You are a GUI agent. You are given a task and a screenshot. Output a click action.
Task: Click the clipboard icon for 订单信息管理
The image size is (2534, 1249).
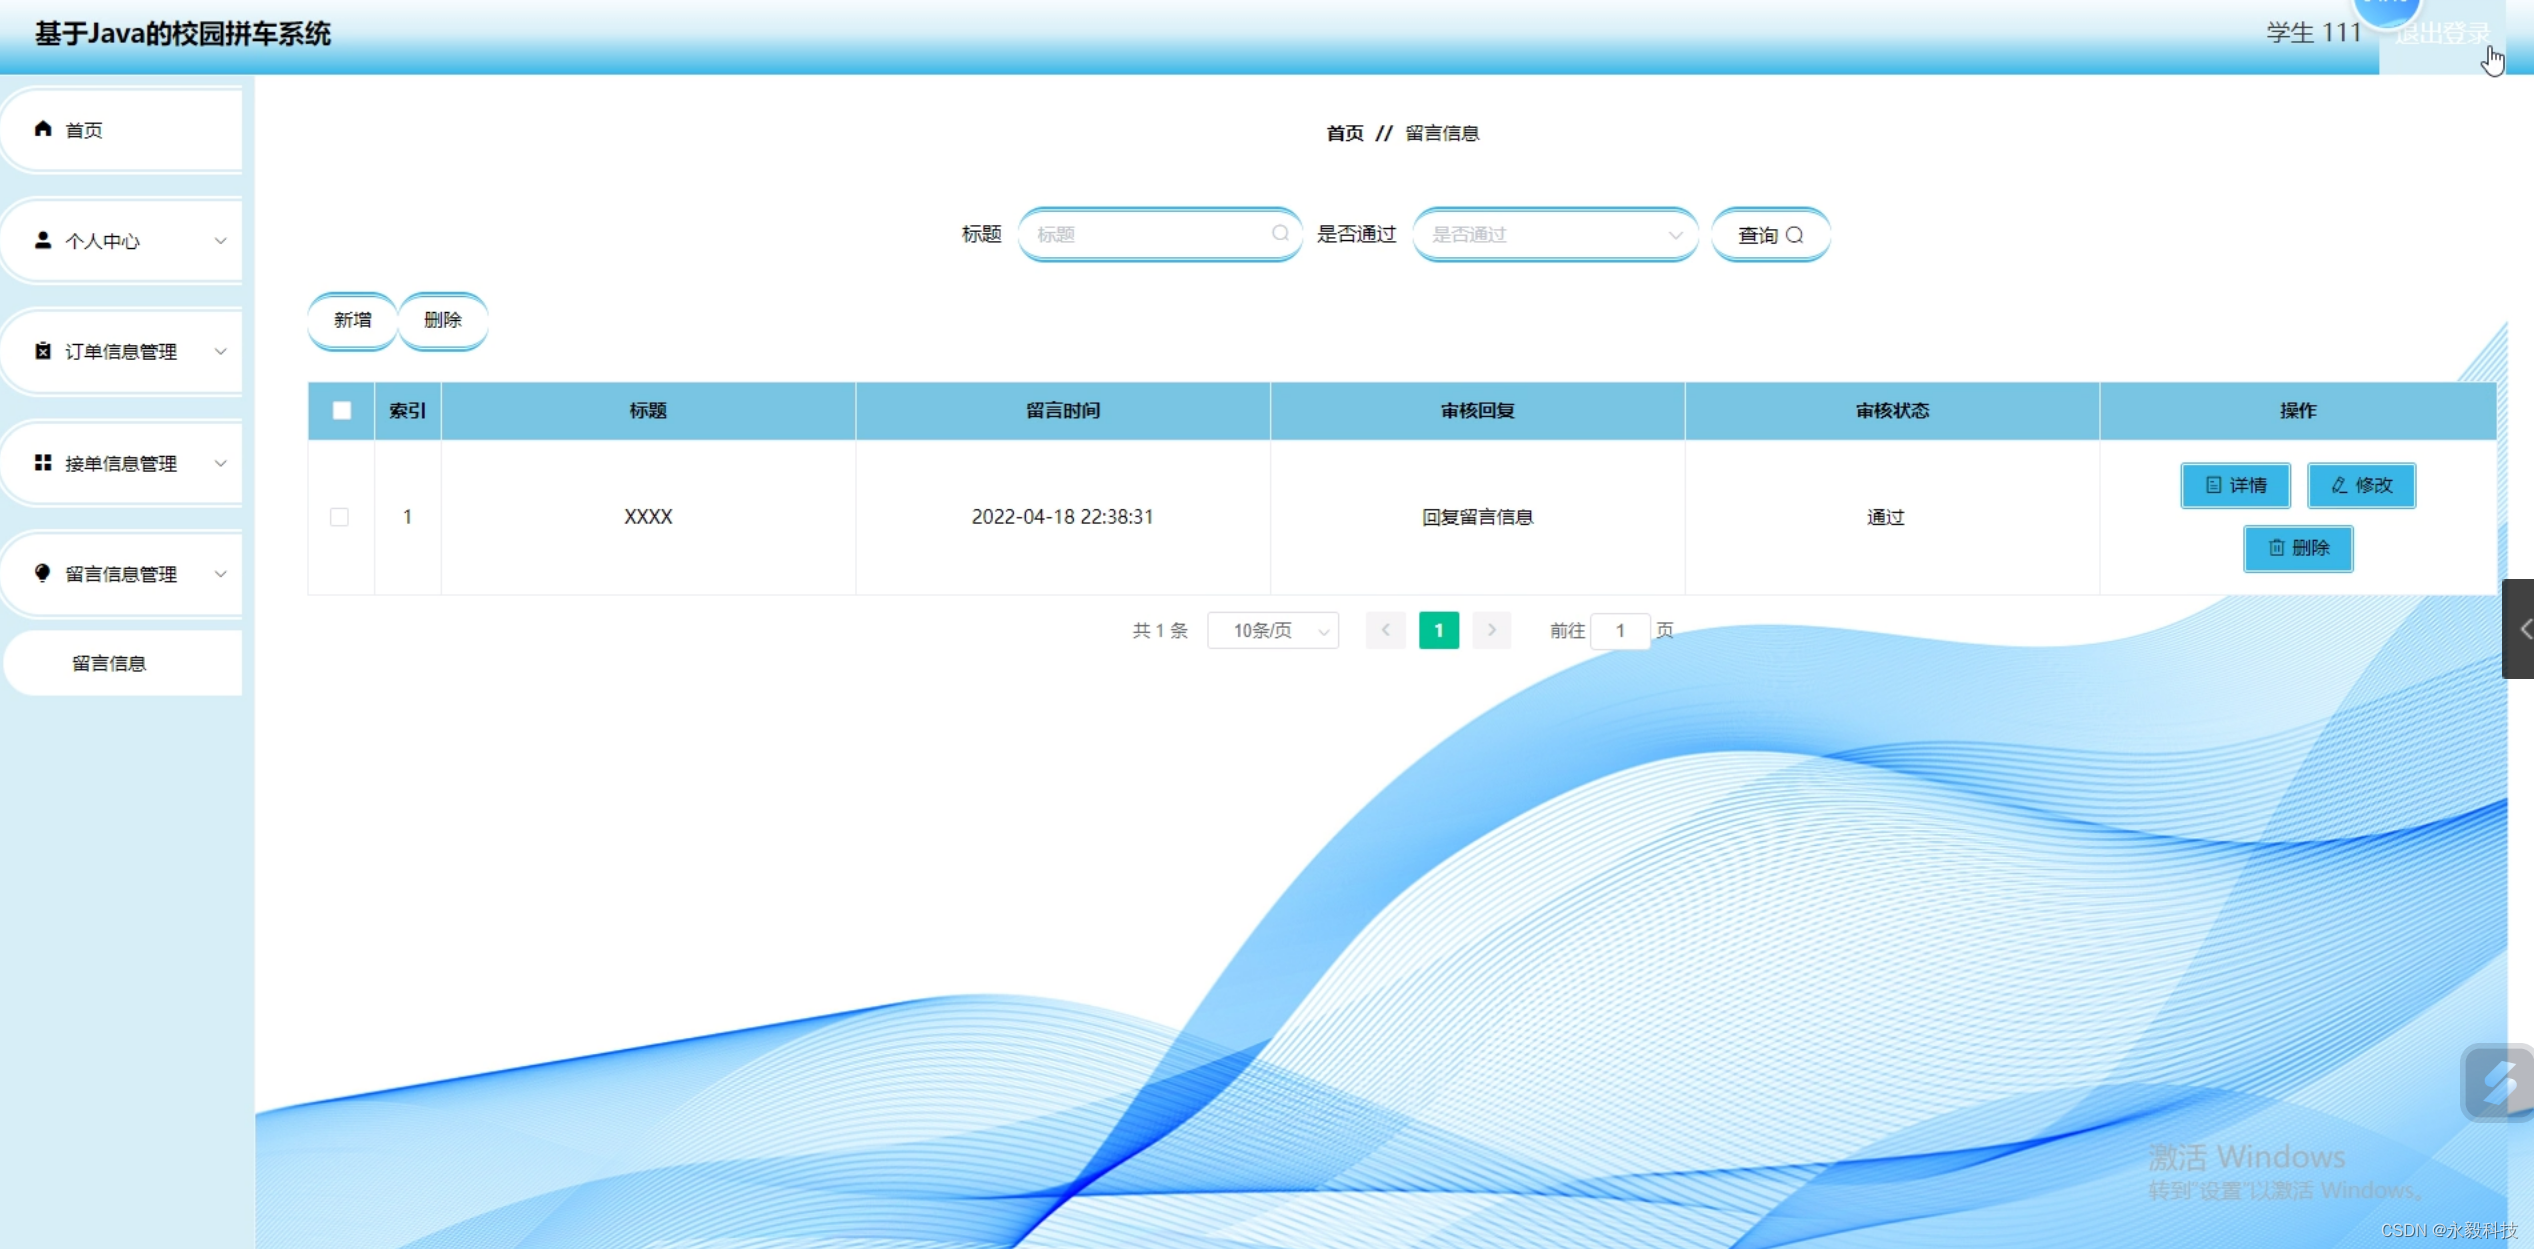coord(43,351)
